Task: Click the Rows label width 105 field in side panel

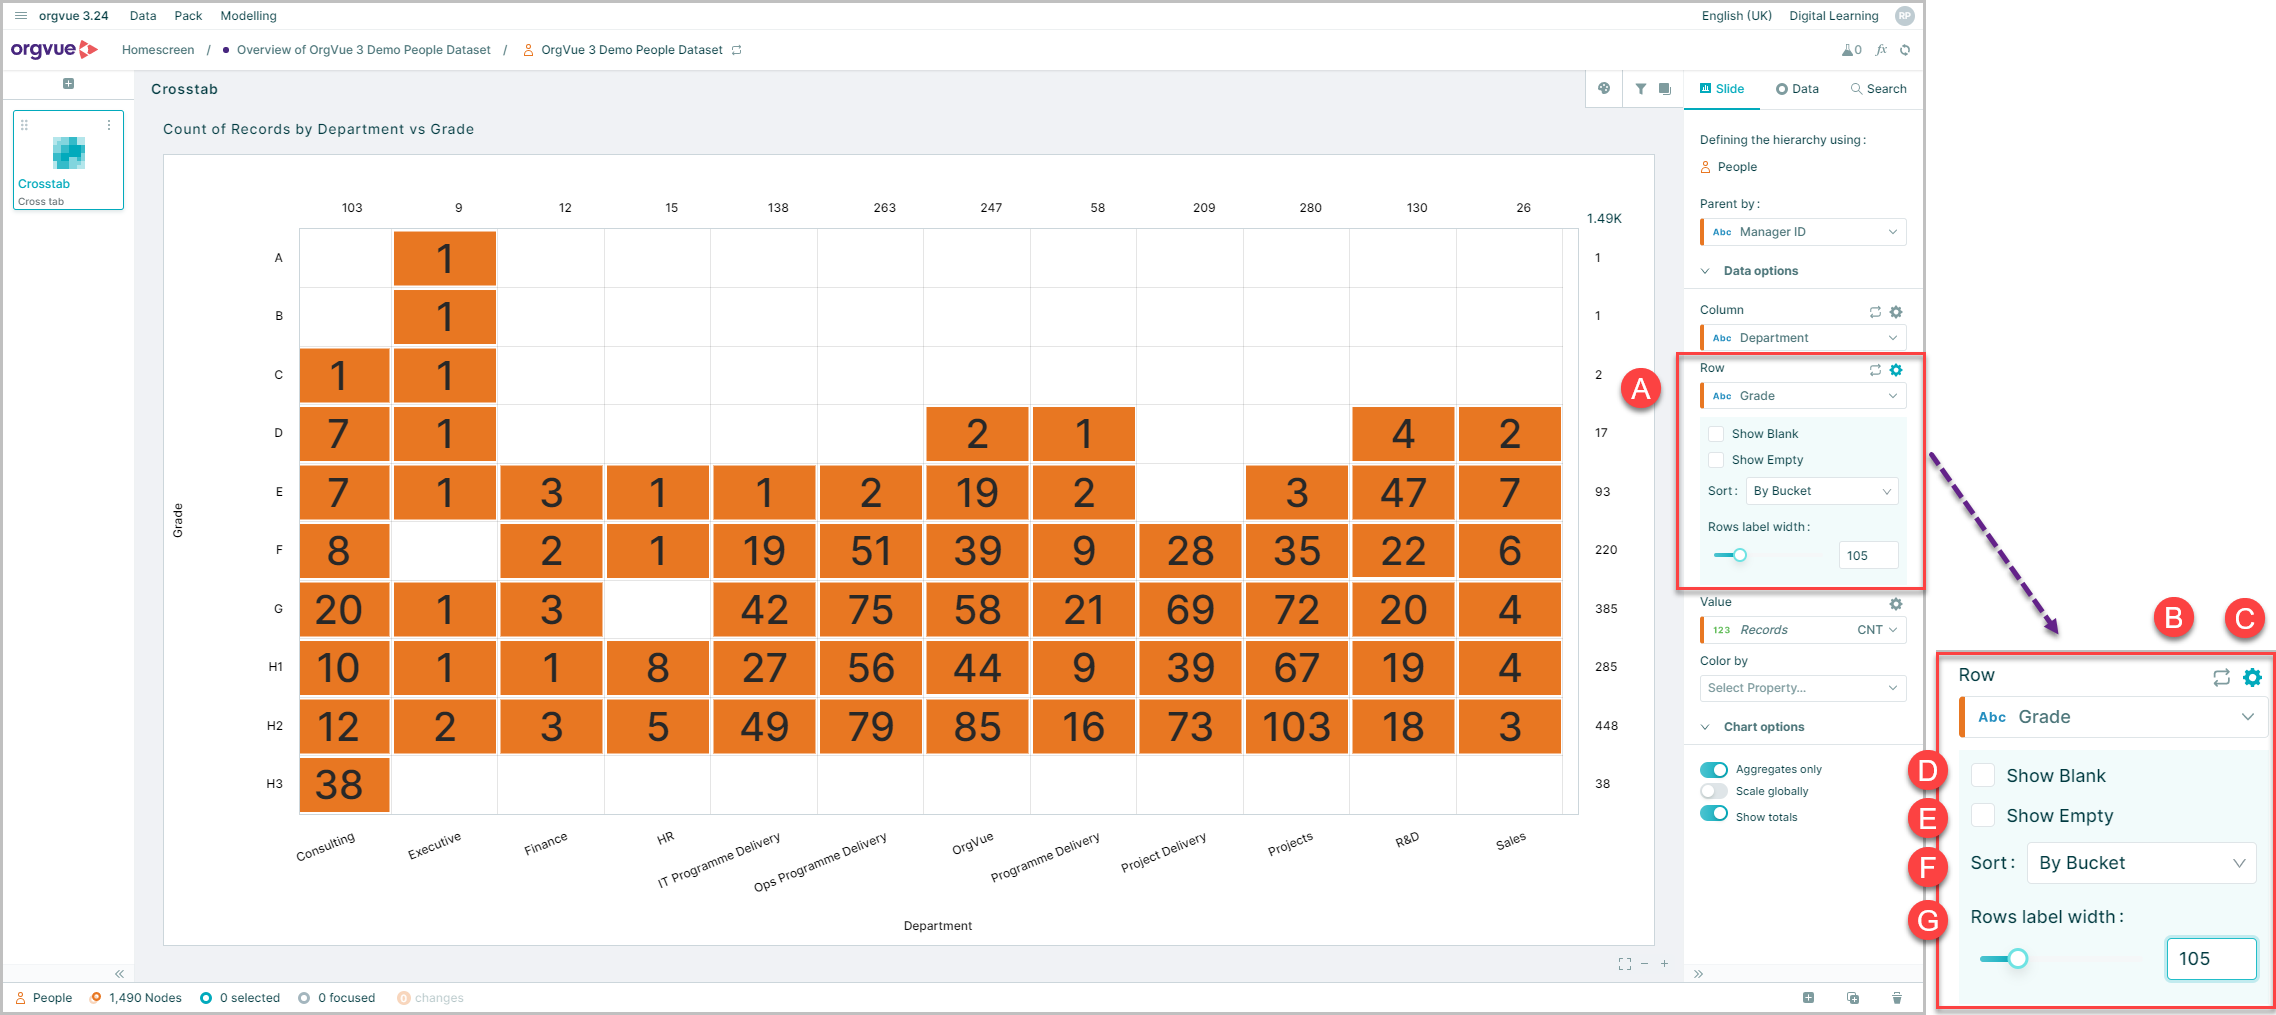Action: click(x=1868, y=556)
